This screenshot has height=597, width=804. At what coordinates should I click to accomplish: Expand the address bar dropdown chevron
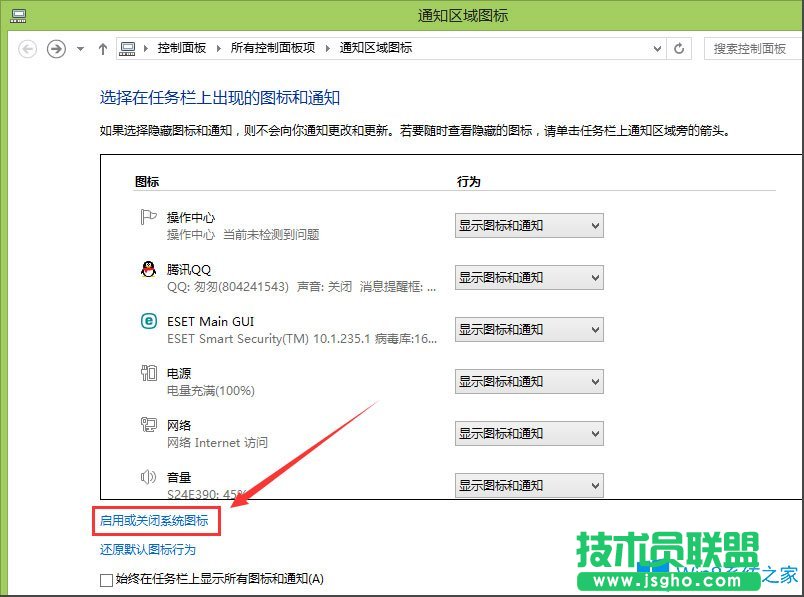click(655, 48)
